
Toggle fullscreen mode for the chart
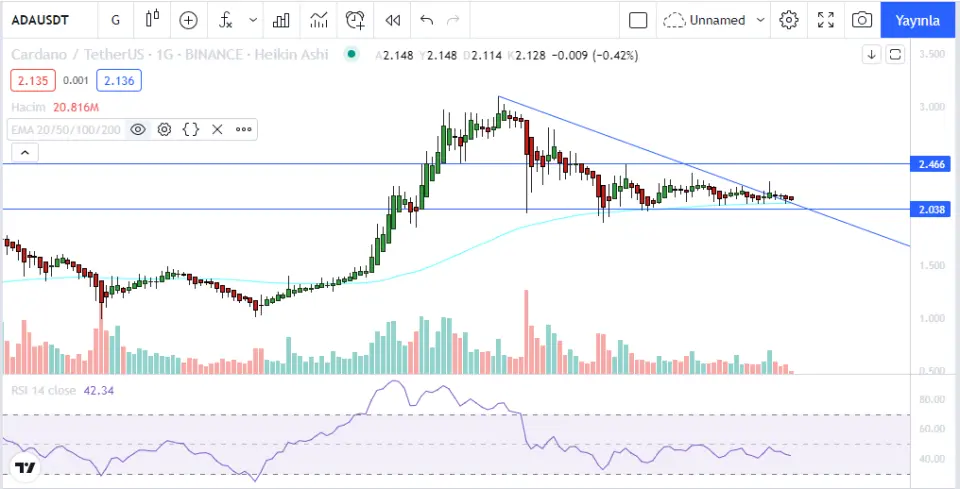[826, 19]
